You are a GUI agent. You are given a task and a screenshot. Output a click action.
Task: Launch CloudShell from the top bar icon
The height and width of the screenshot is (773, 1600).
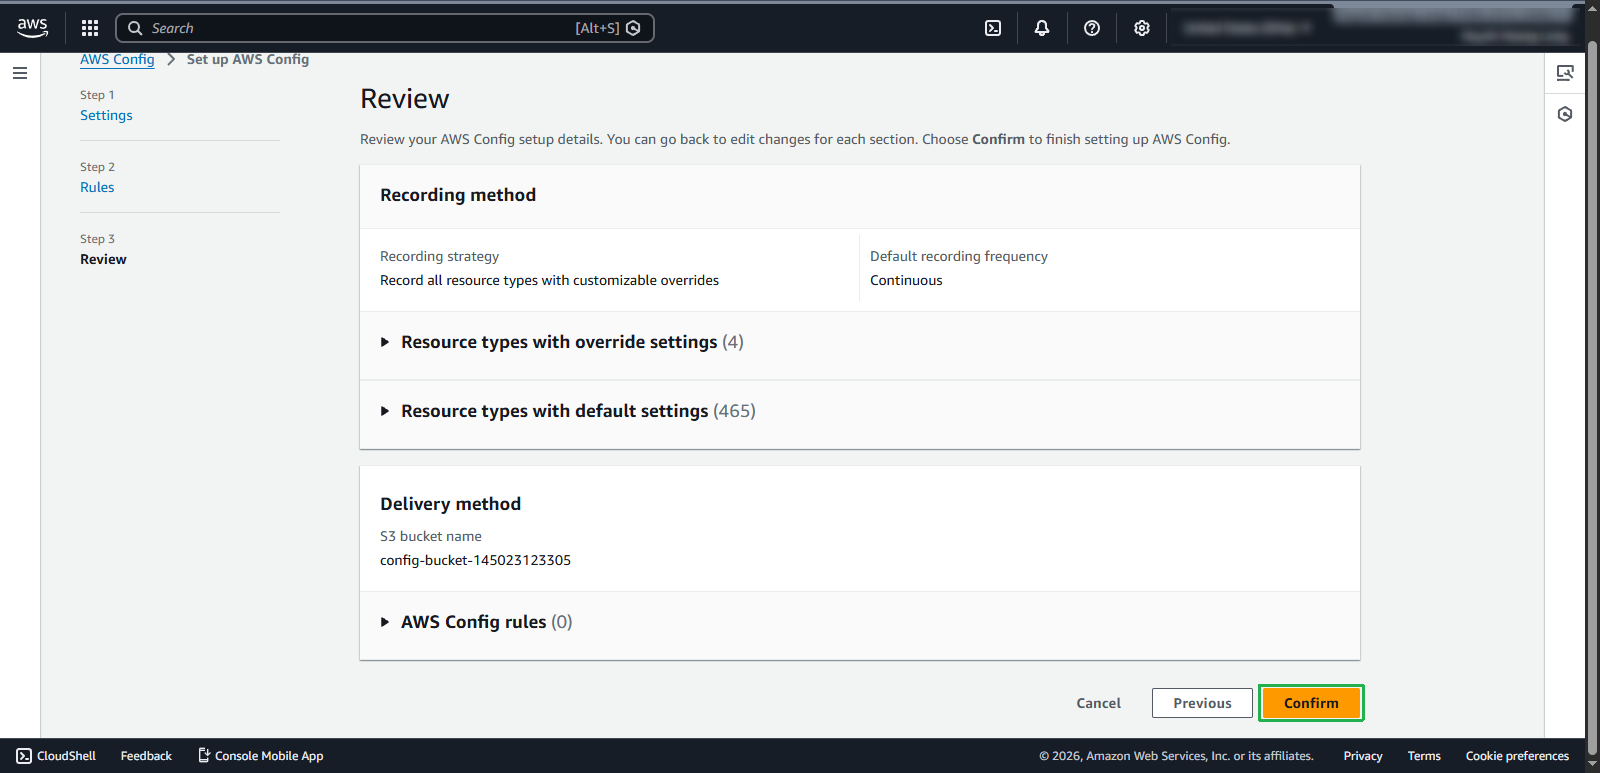point(993,28)
